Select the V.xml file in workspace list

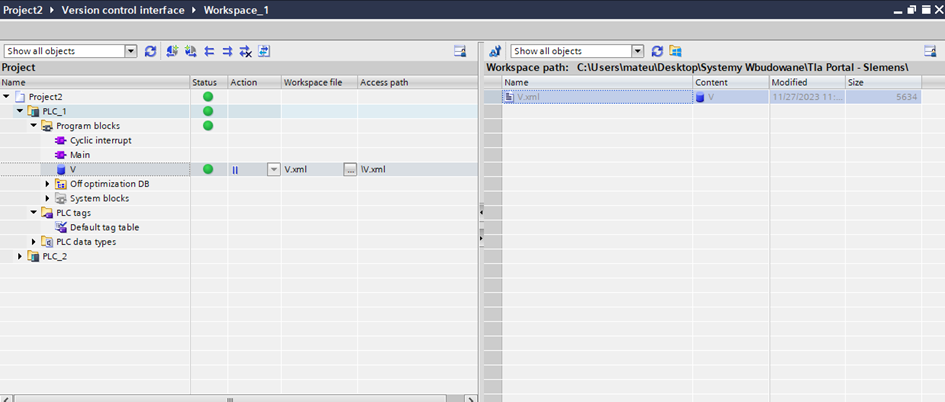(x=528, y=97)
